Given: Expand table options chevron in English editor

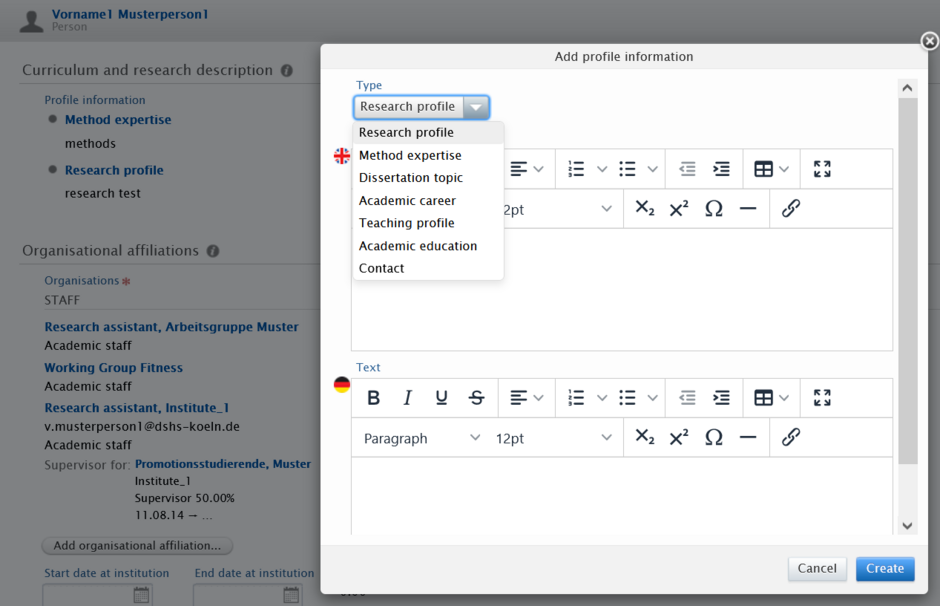Looking at the screenshot, I should tap(784, 169).
